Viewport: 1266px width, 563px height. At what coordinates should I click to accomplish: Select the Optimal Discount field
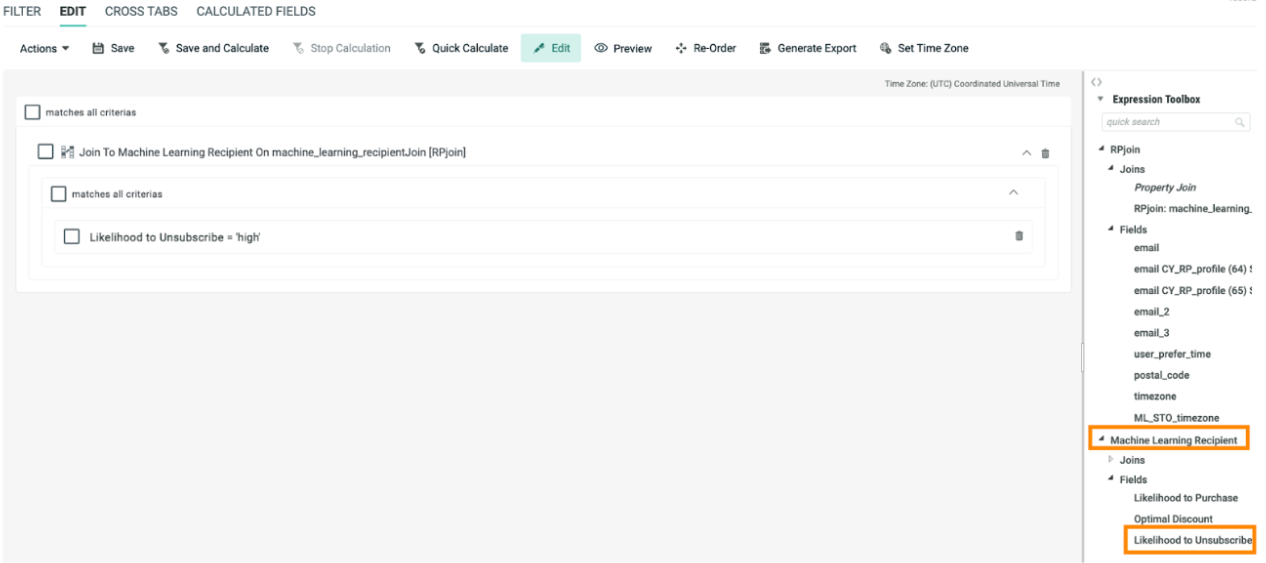coord(1173,519)
